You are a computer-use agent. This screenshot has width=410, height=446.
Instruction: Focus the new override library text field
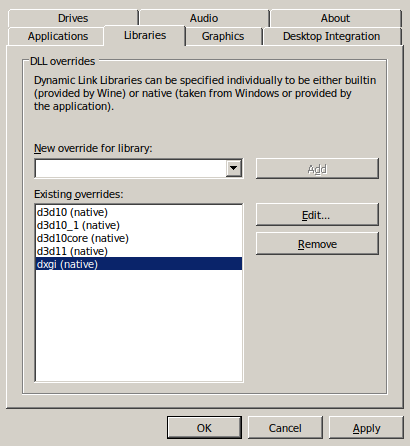[x=131, y=168]
